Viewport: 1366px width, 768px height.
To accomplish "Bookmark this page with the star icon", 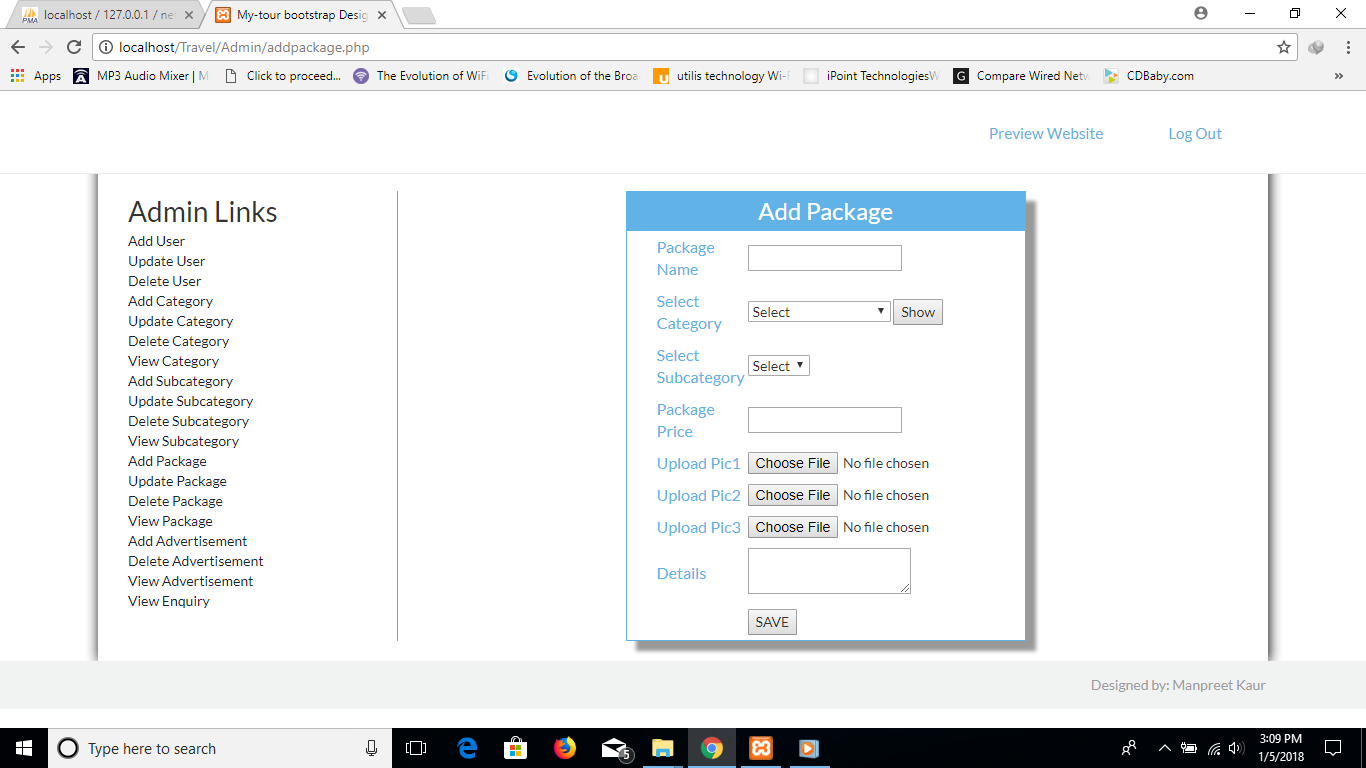I will tap(1284, 47).
